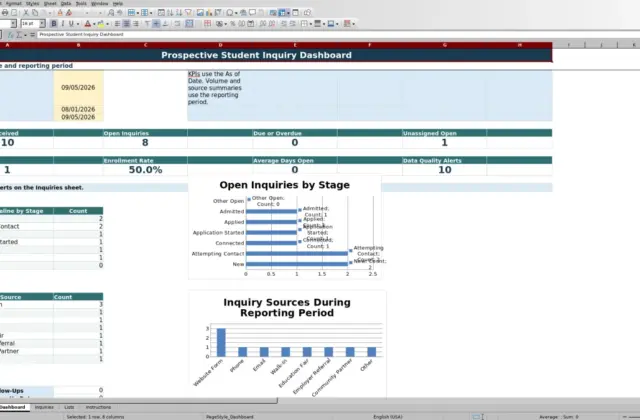Click the Format as Date icon
The height and width of the screenshot is (420, 640).
250,24
